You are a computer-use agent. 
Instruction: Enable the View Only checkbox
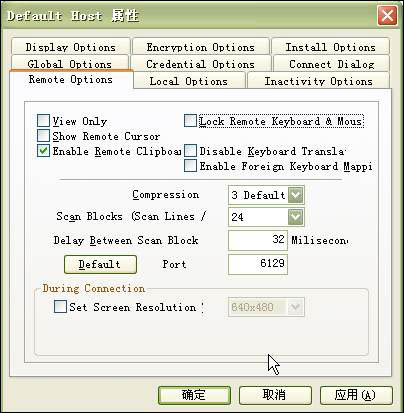pos(43,121)
